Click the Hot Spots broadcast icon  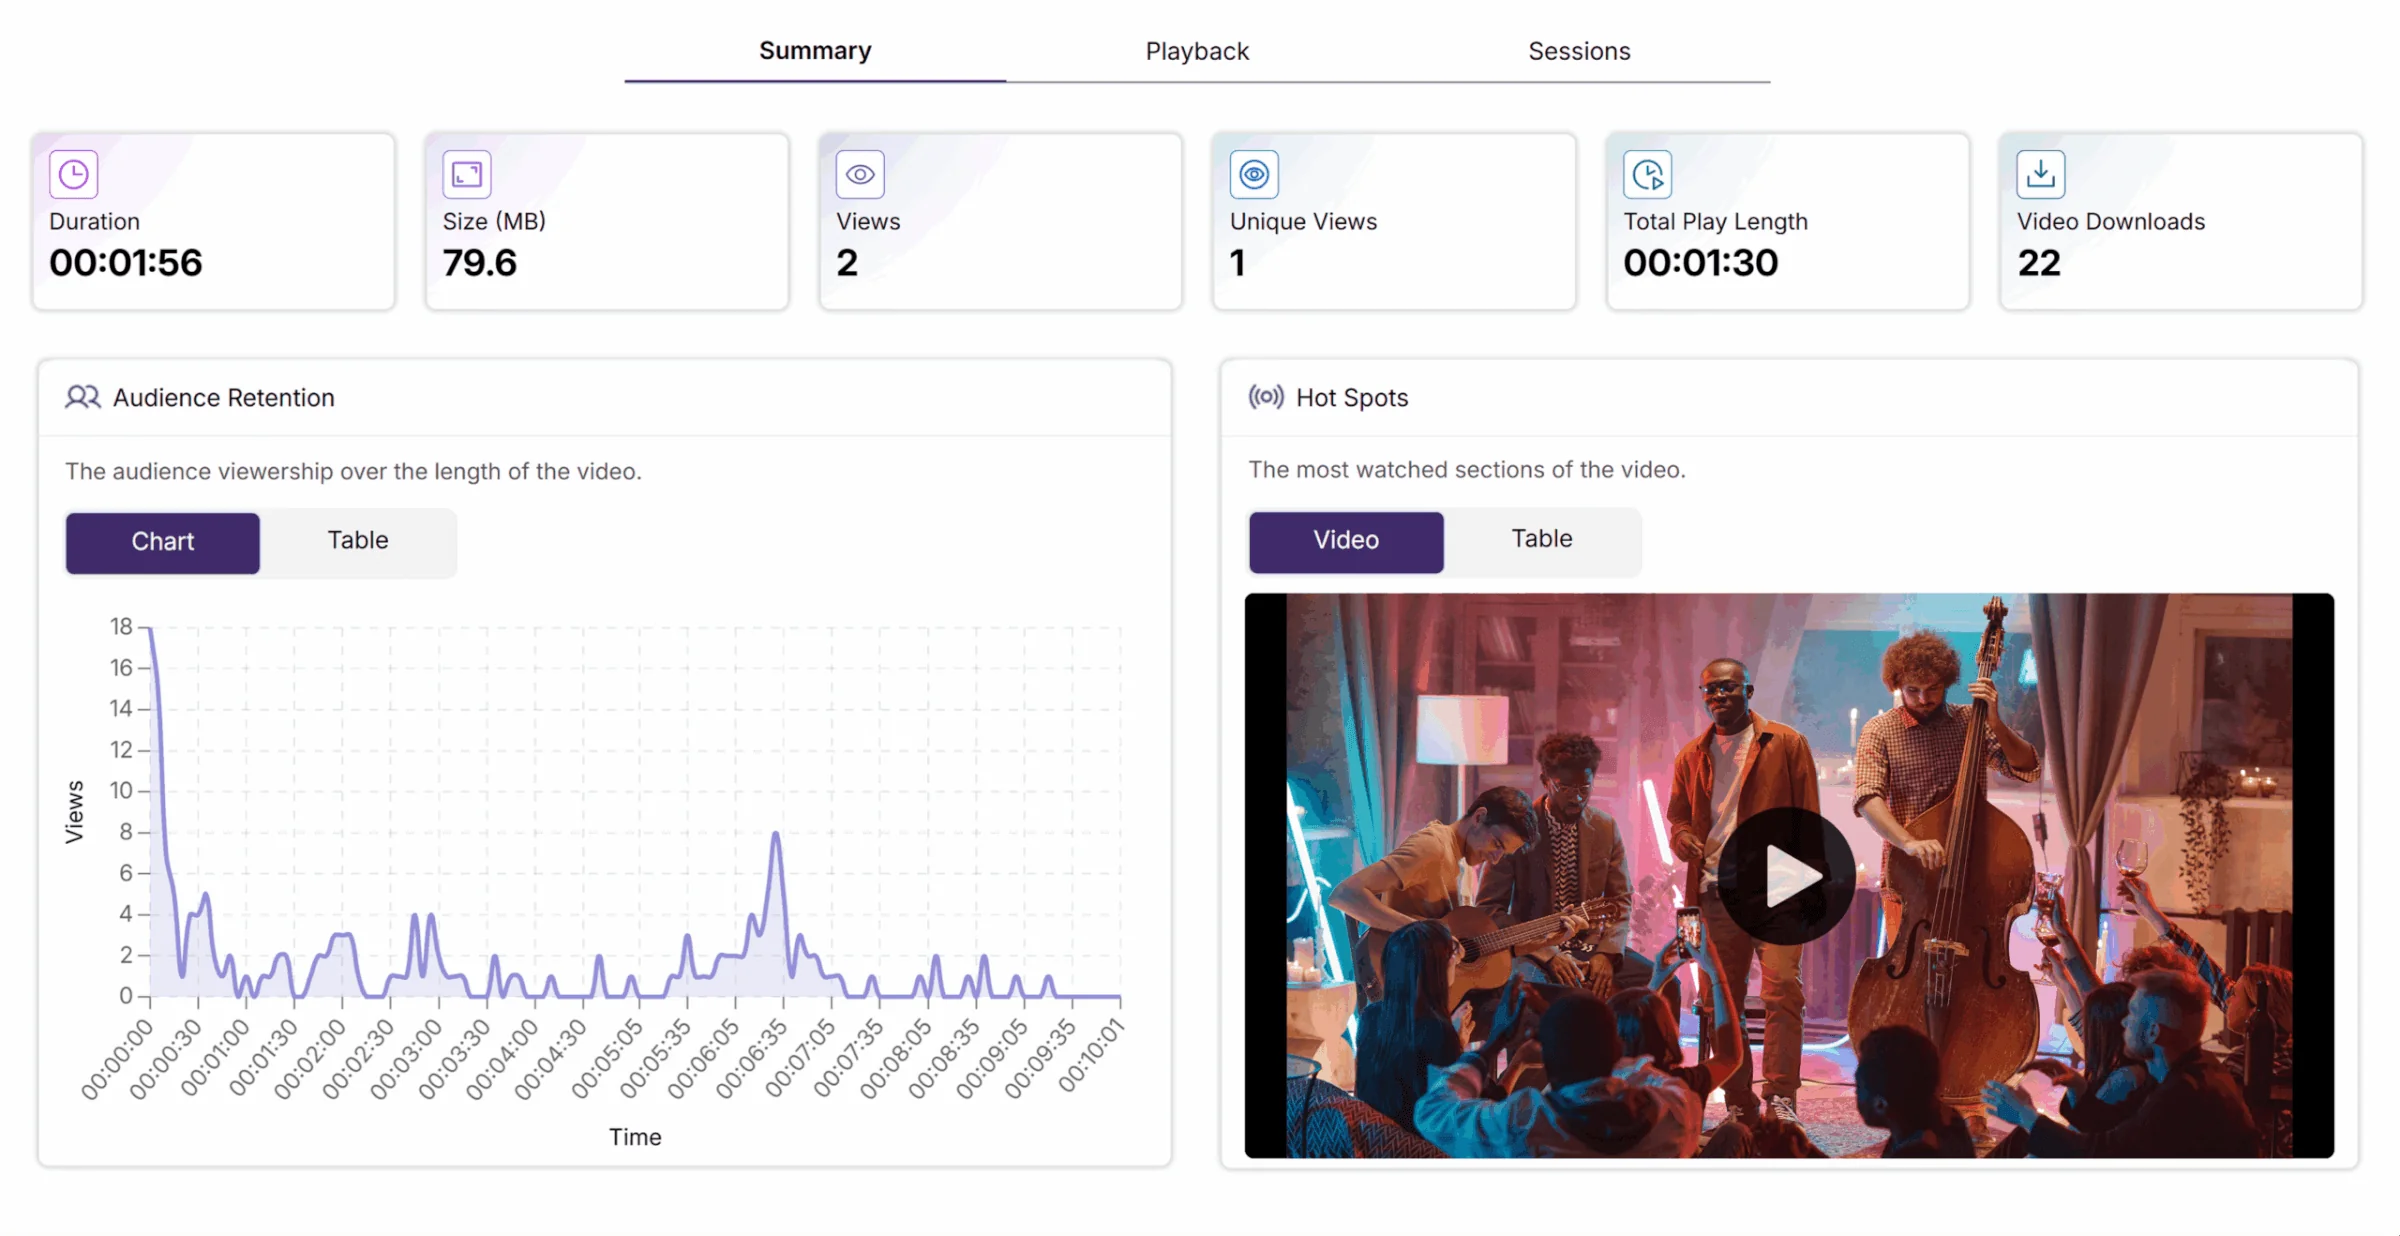click(x=1265, y=397)
